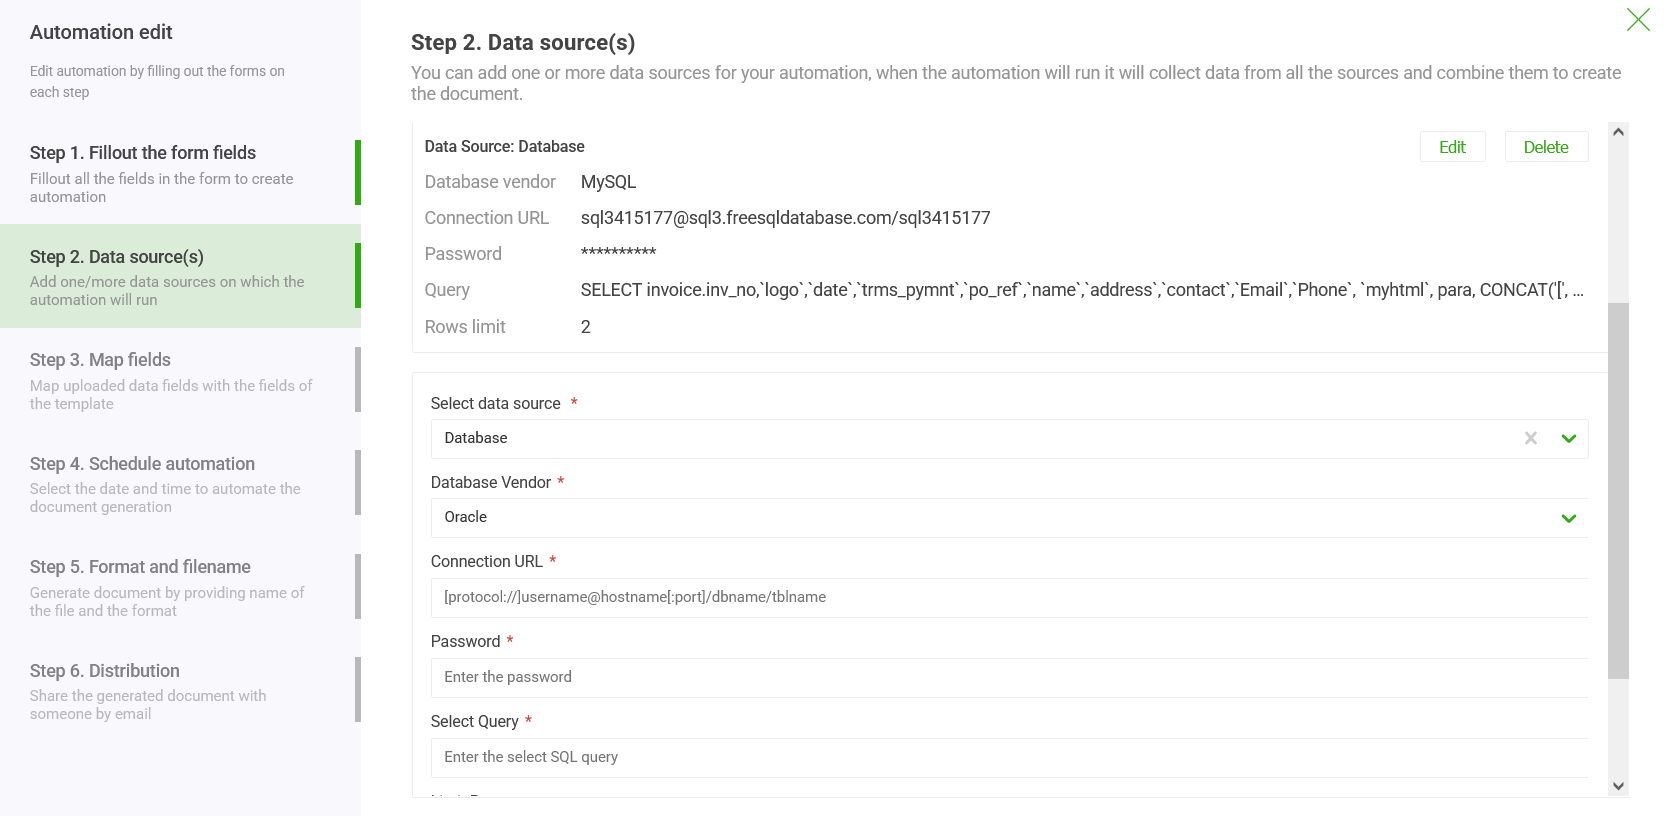
Task: Click the scrollbar down arrow
Action: point(1618,787)
